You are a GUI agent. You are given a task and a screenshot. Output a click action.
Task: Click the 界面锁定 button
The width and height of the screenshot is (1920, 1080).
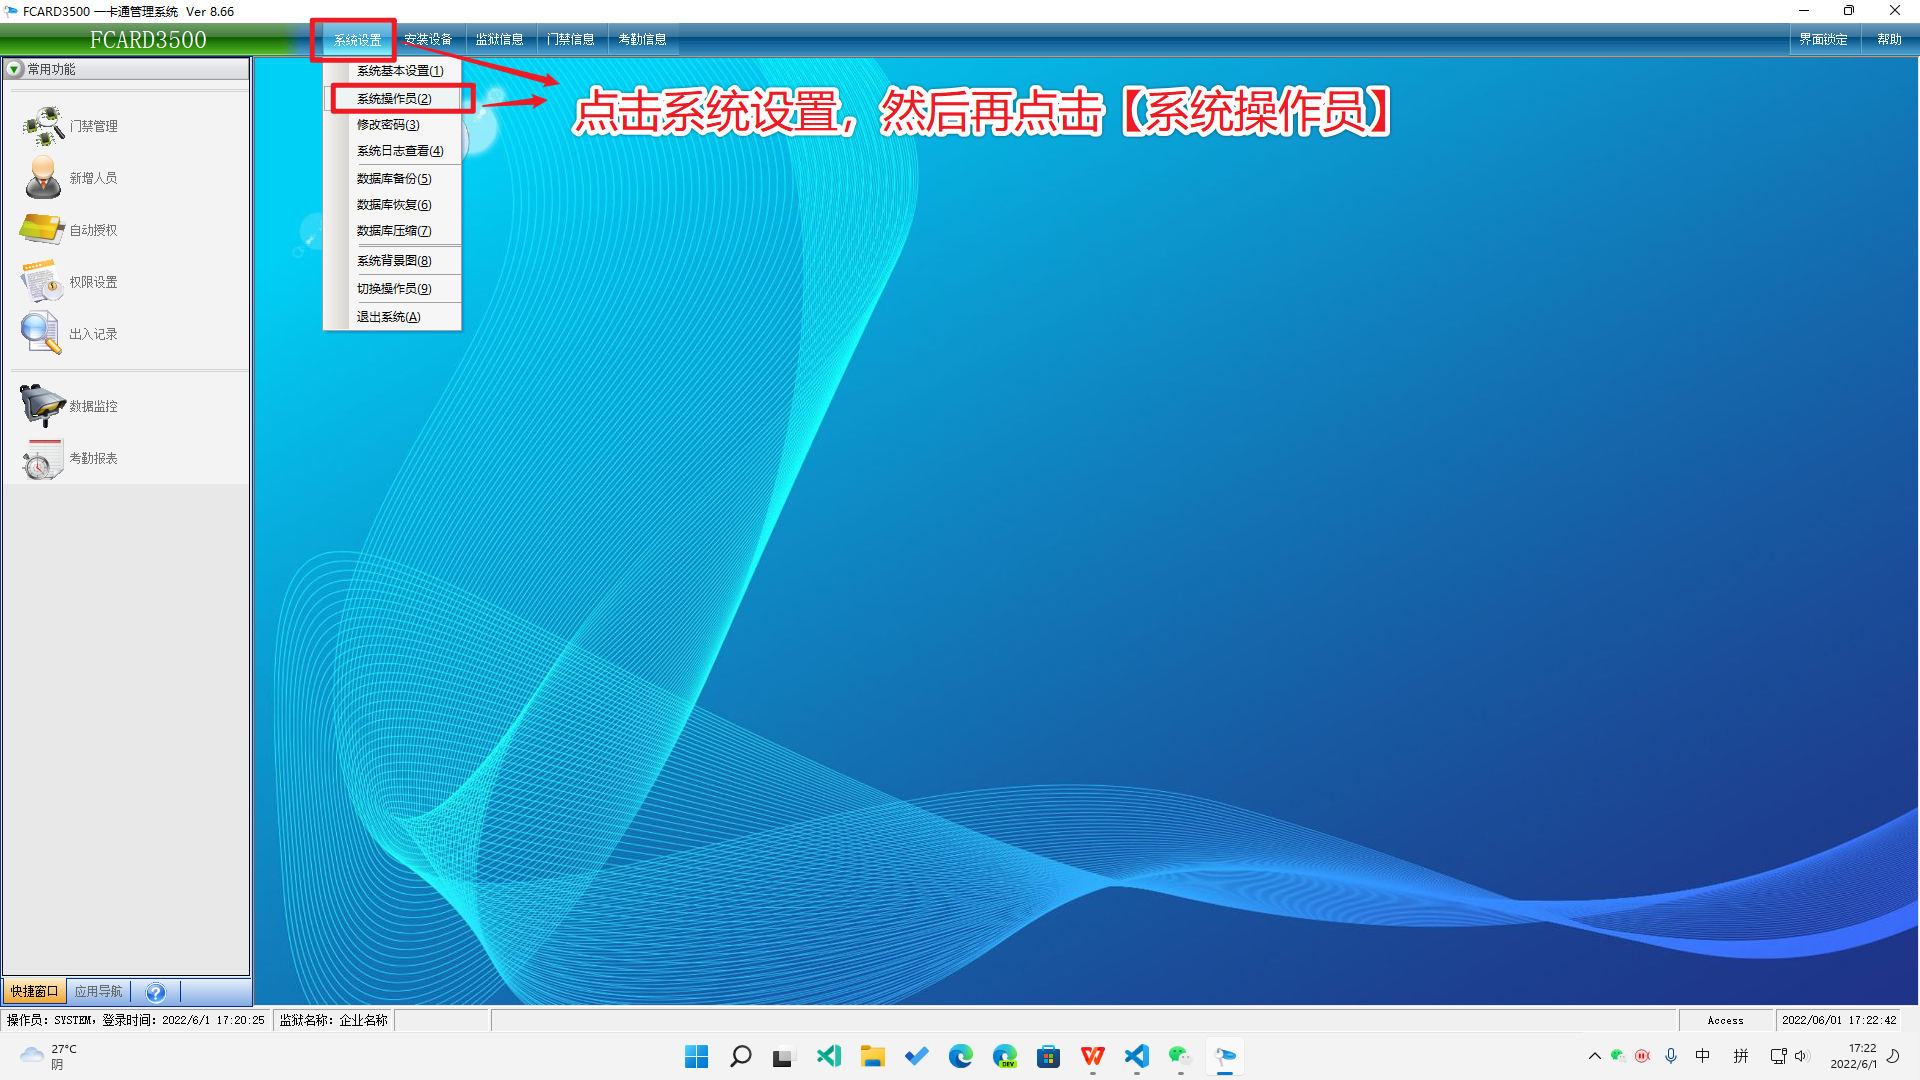pyautogui.click(x=1823, y=40)
